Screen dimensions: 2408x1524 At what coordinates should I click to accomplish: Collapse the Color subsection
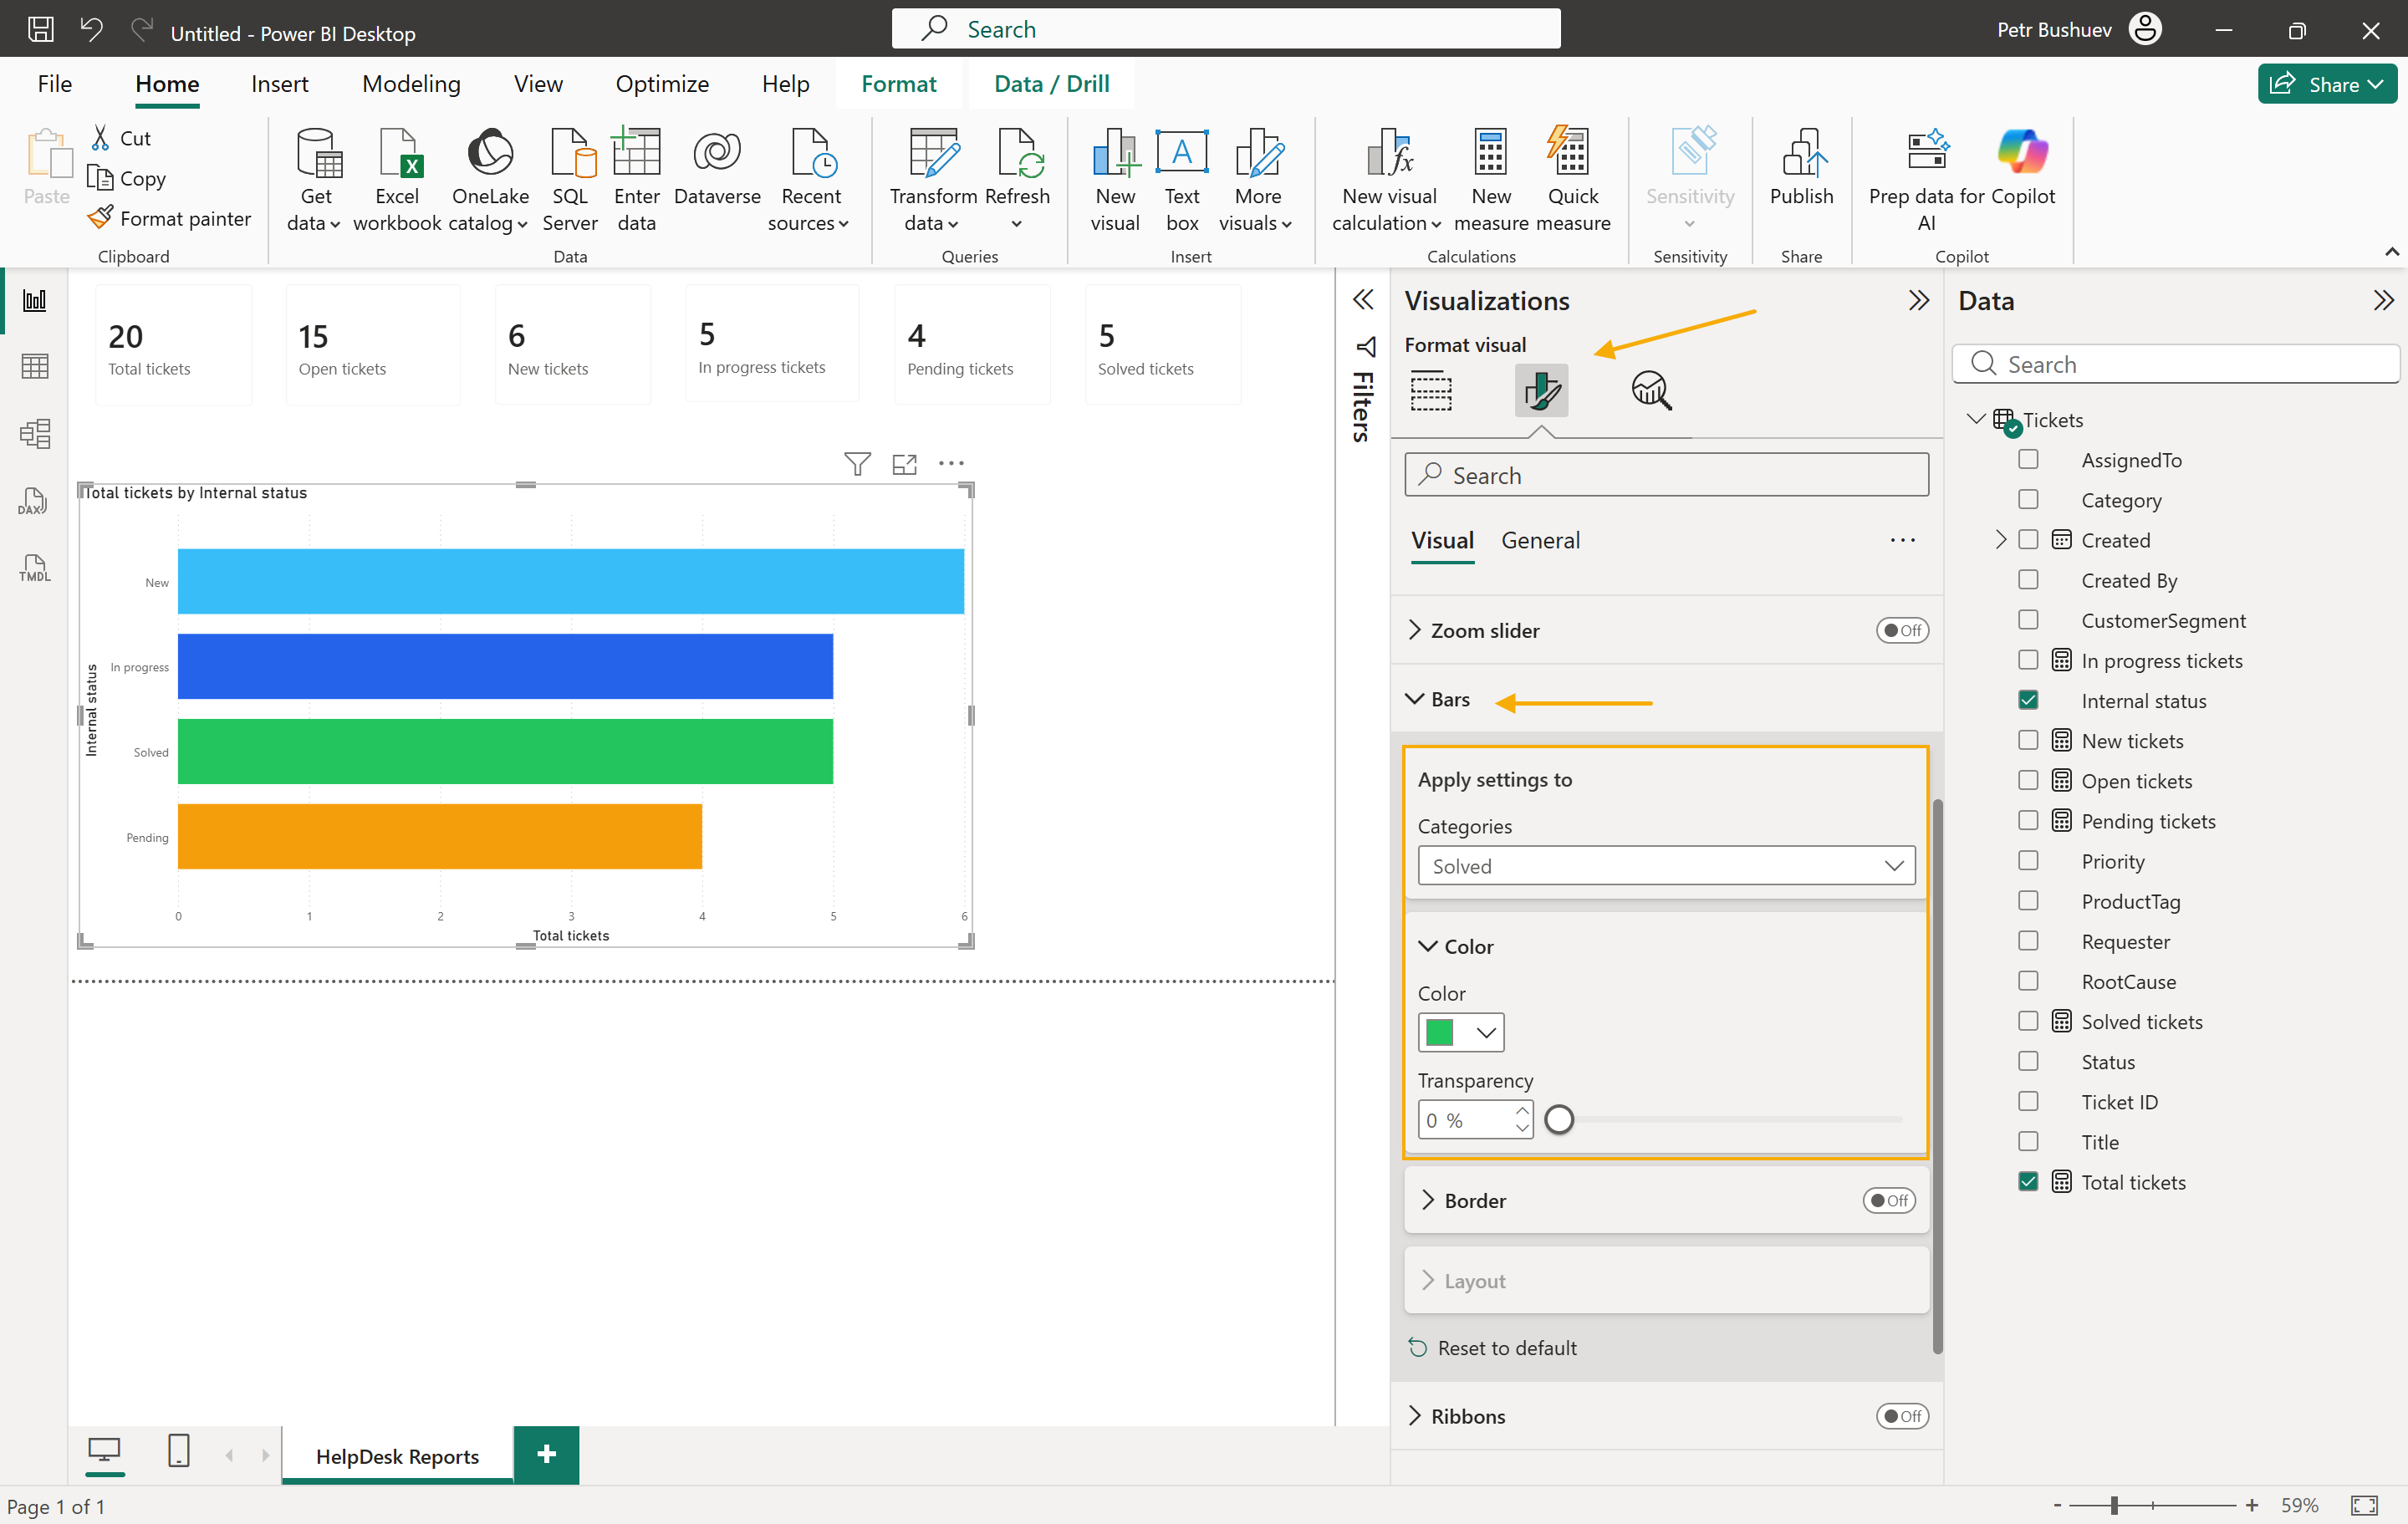[x=1428, y=946]
